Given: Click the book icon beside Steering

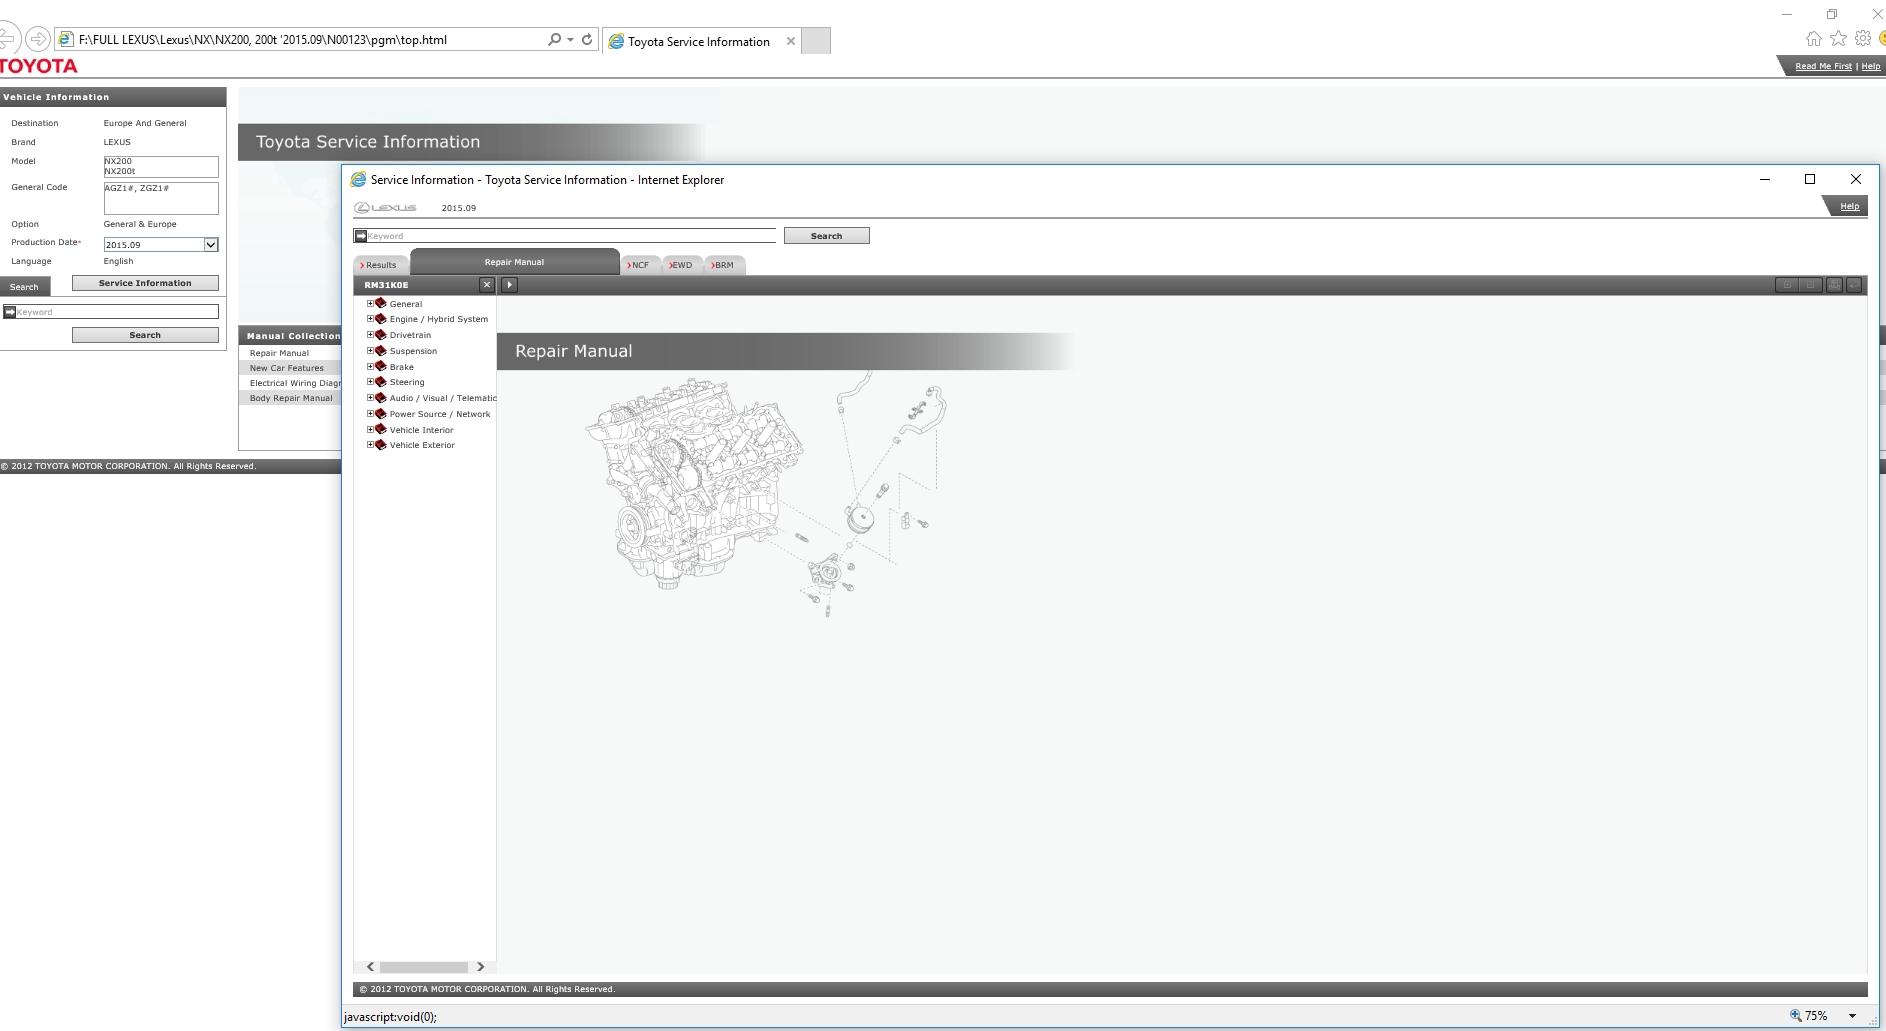Looking at the screenshot, I should click(x=380, y=382).
